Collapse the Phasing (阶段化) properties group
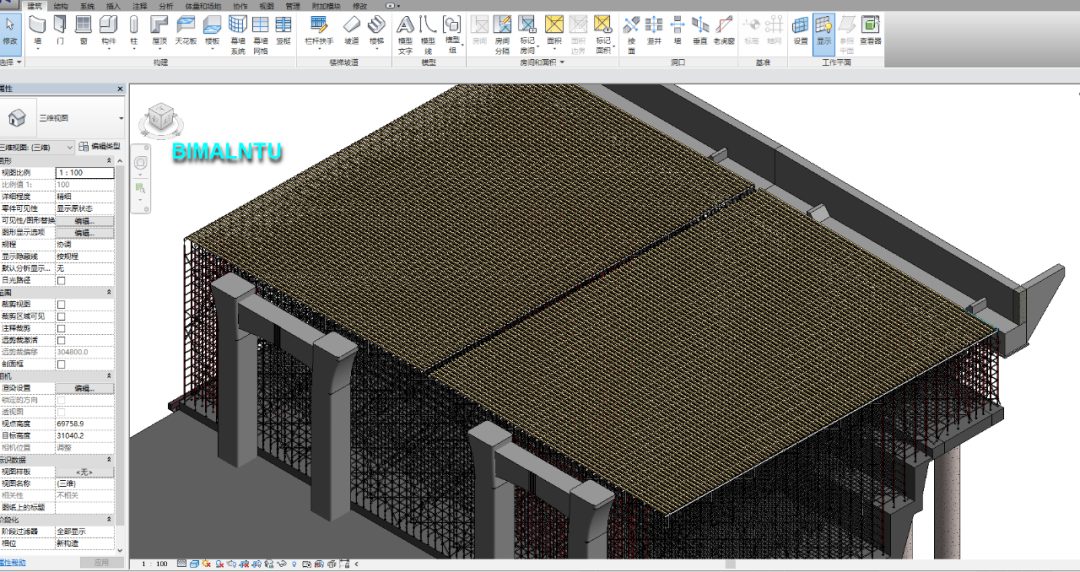The width and height of the screenshot is (1080, 572). point(109,519)
